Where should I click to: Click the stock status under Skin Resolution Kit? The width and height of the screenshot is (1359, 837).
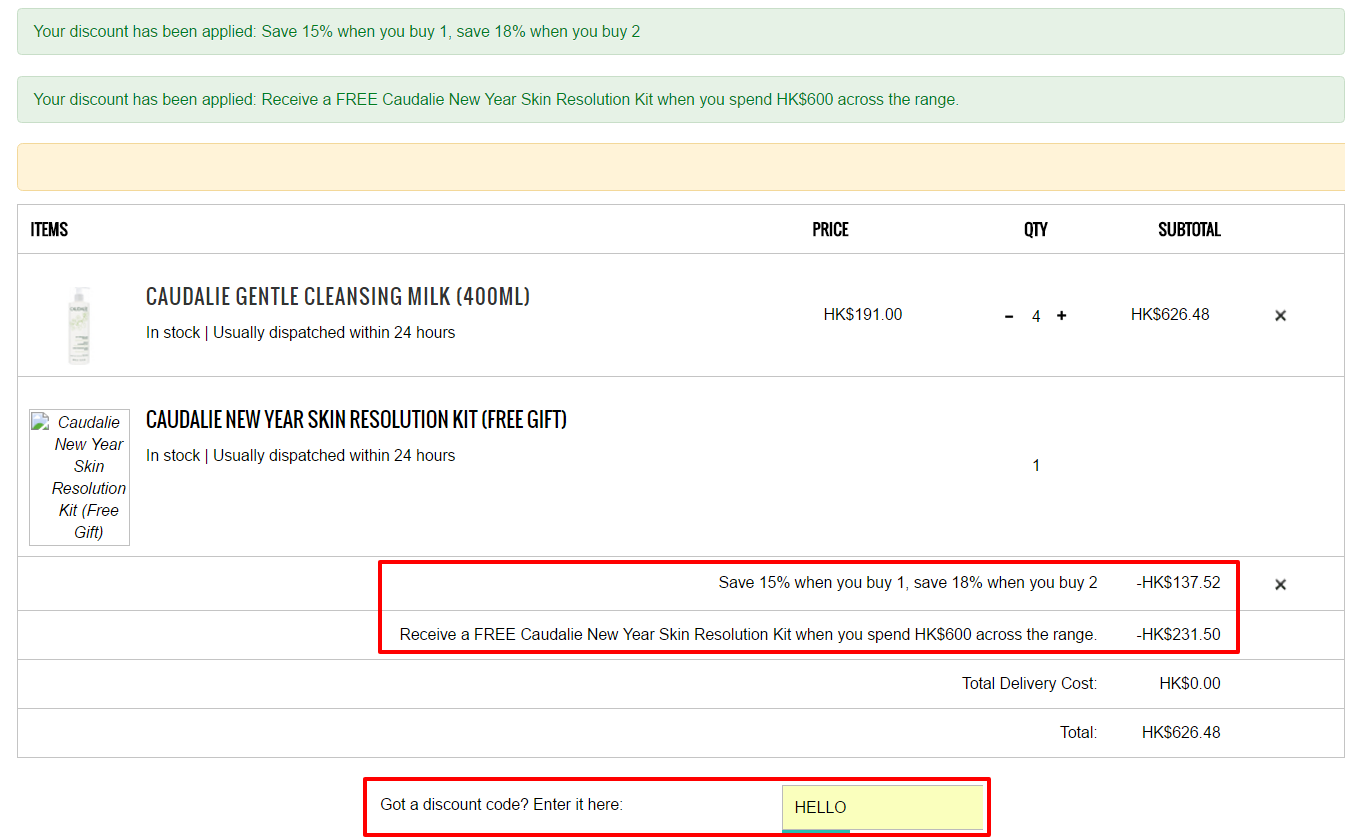300,456
